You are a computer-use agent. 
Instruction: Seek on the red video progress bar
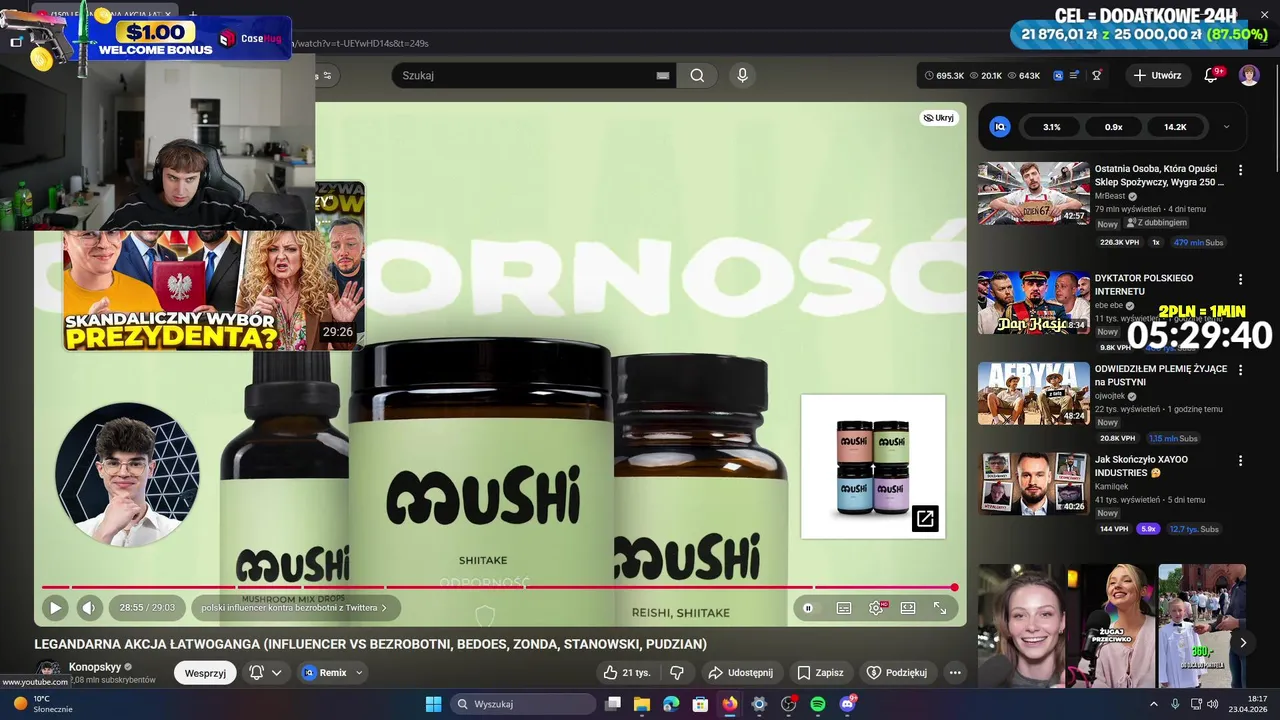tap(498, 587)
